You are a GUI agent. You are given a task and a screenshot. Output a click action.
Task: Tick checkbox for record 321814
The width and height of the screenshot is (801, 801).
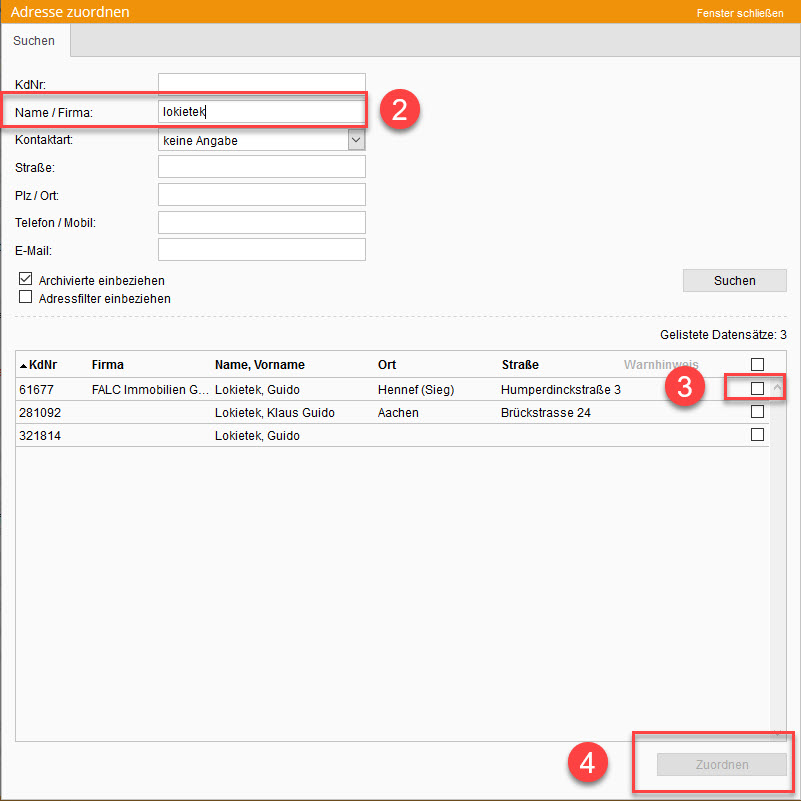757,435
